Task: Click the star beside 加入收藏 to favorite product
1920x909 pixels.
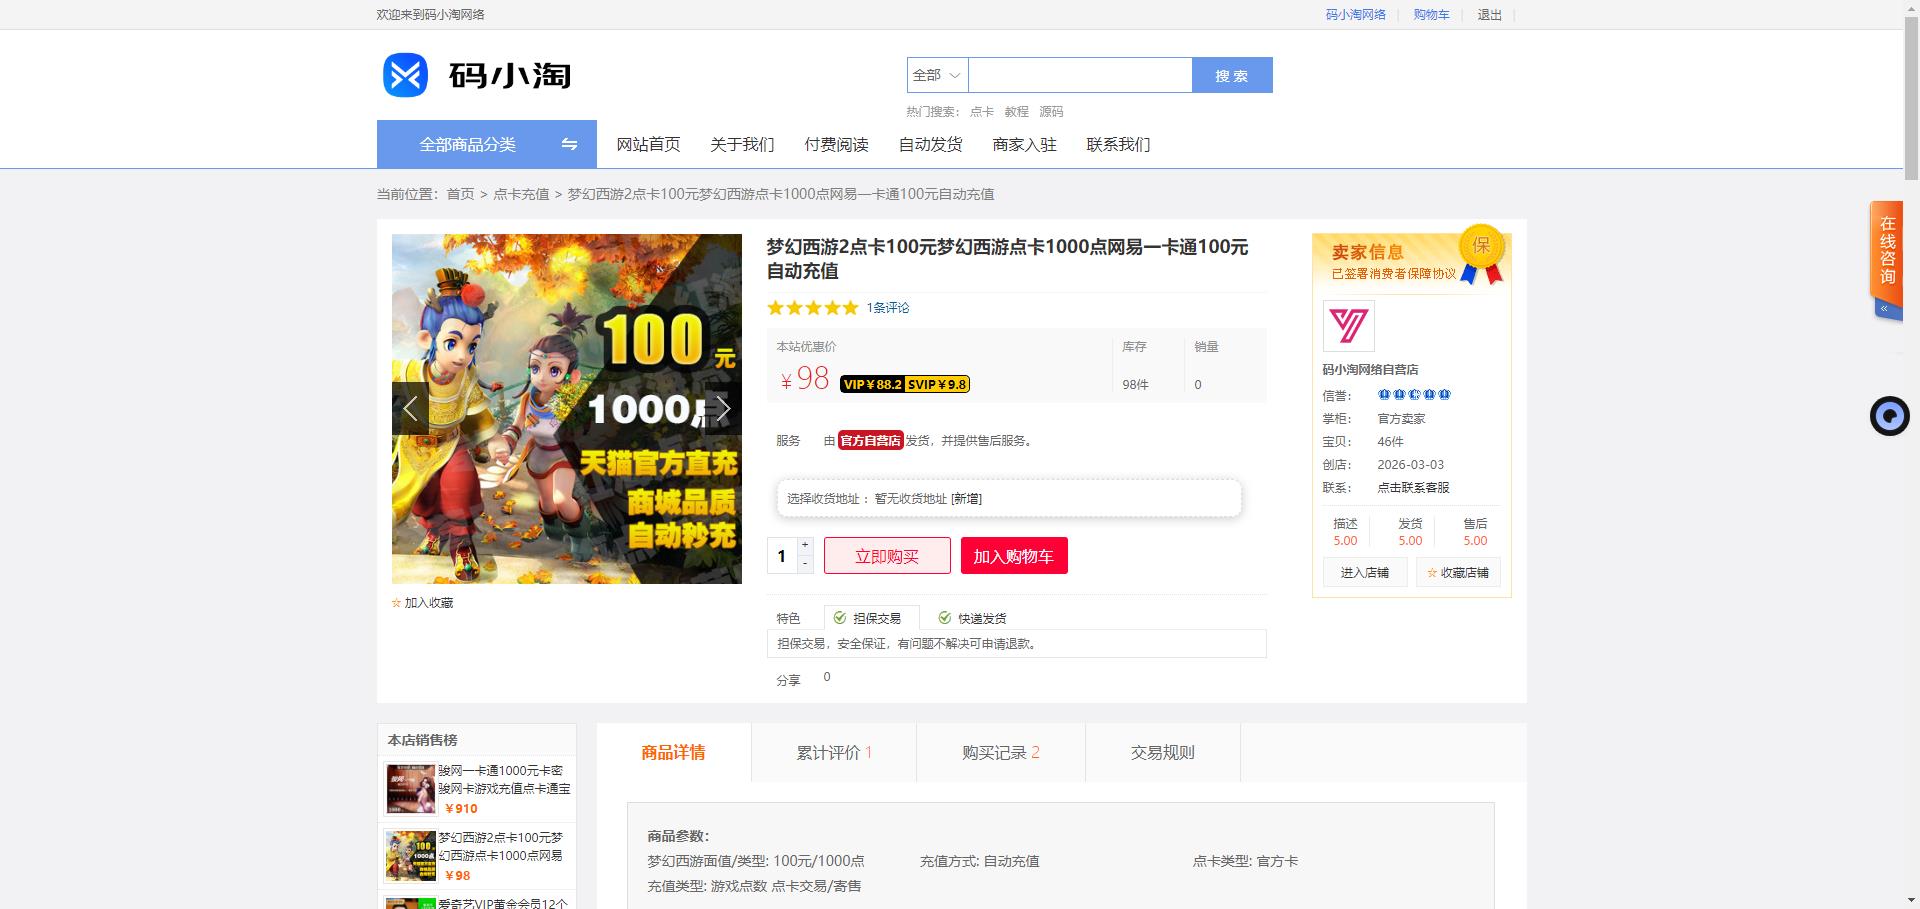Action: (x=396, y=602)
